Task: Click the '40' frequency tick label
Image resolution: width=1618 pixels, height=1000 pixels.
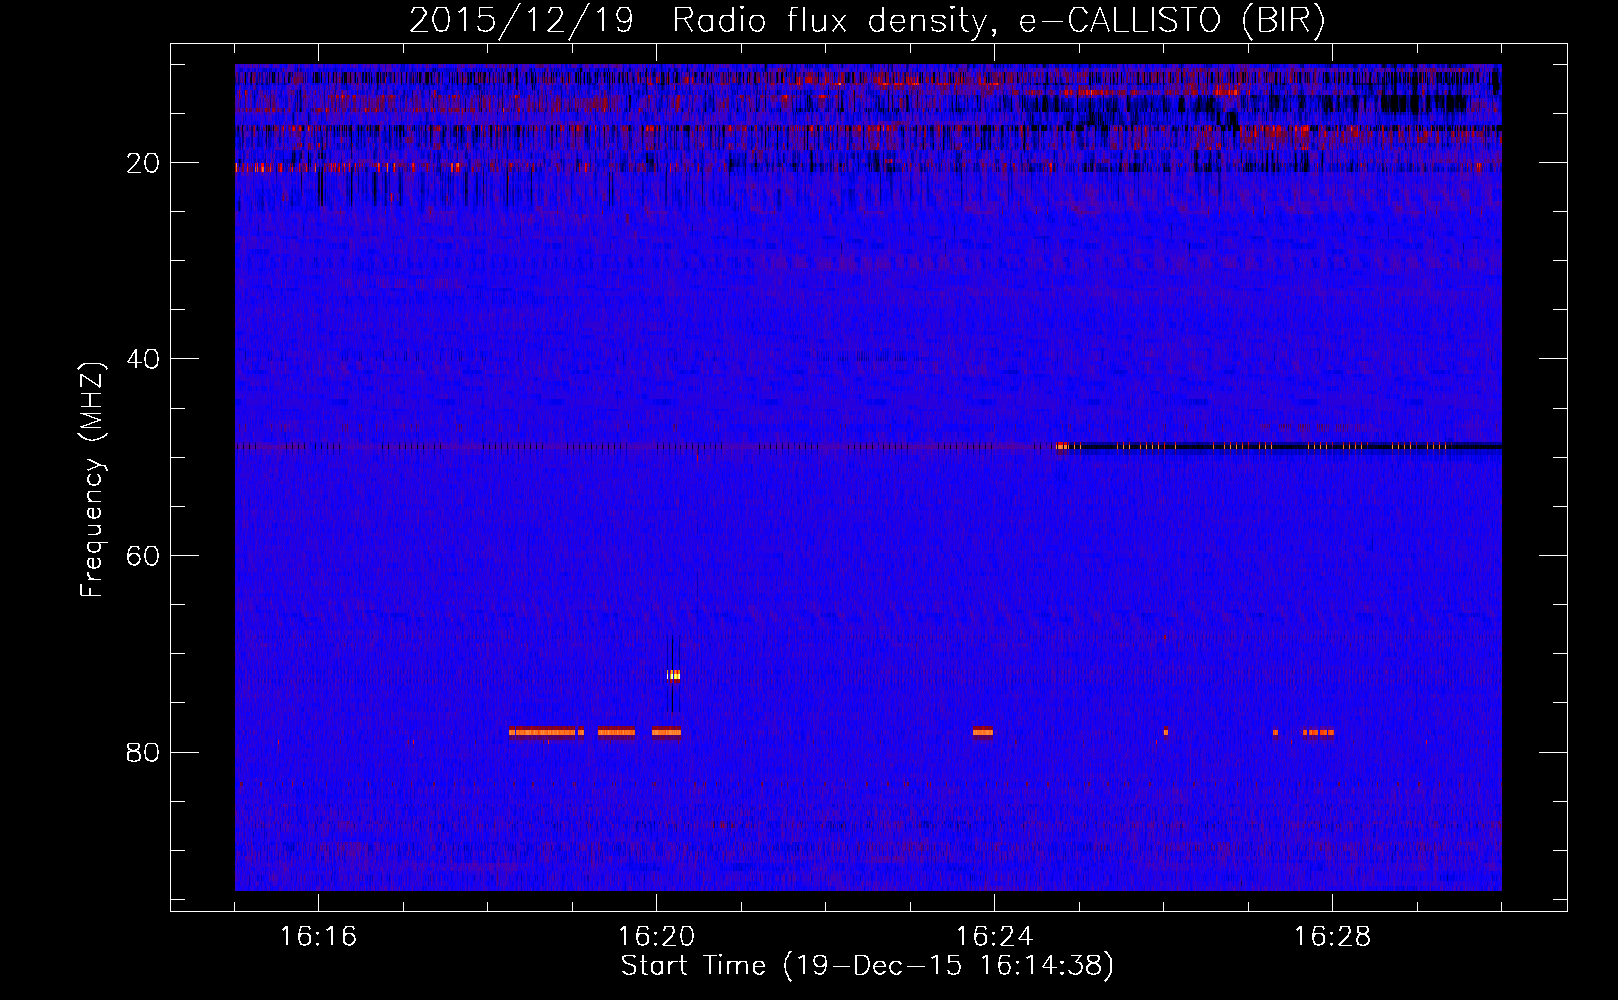Action: click(144, 359)
